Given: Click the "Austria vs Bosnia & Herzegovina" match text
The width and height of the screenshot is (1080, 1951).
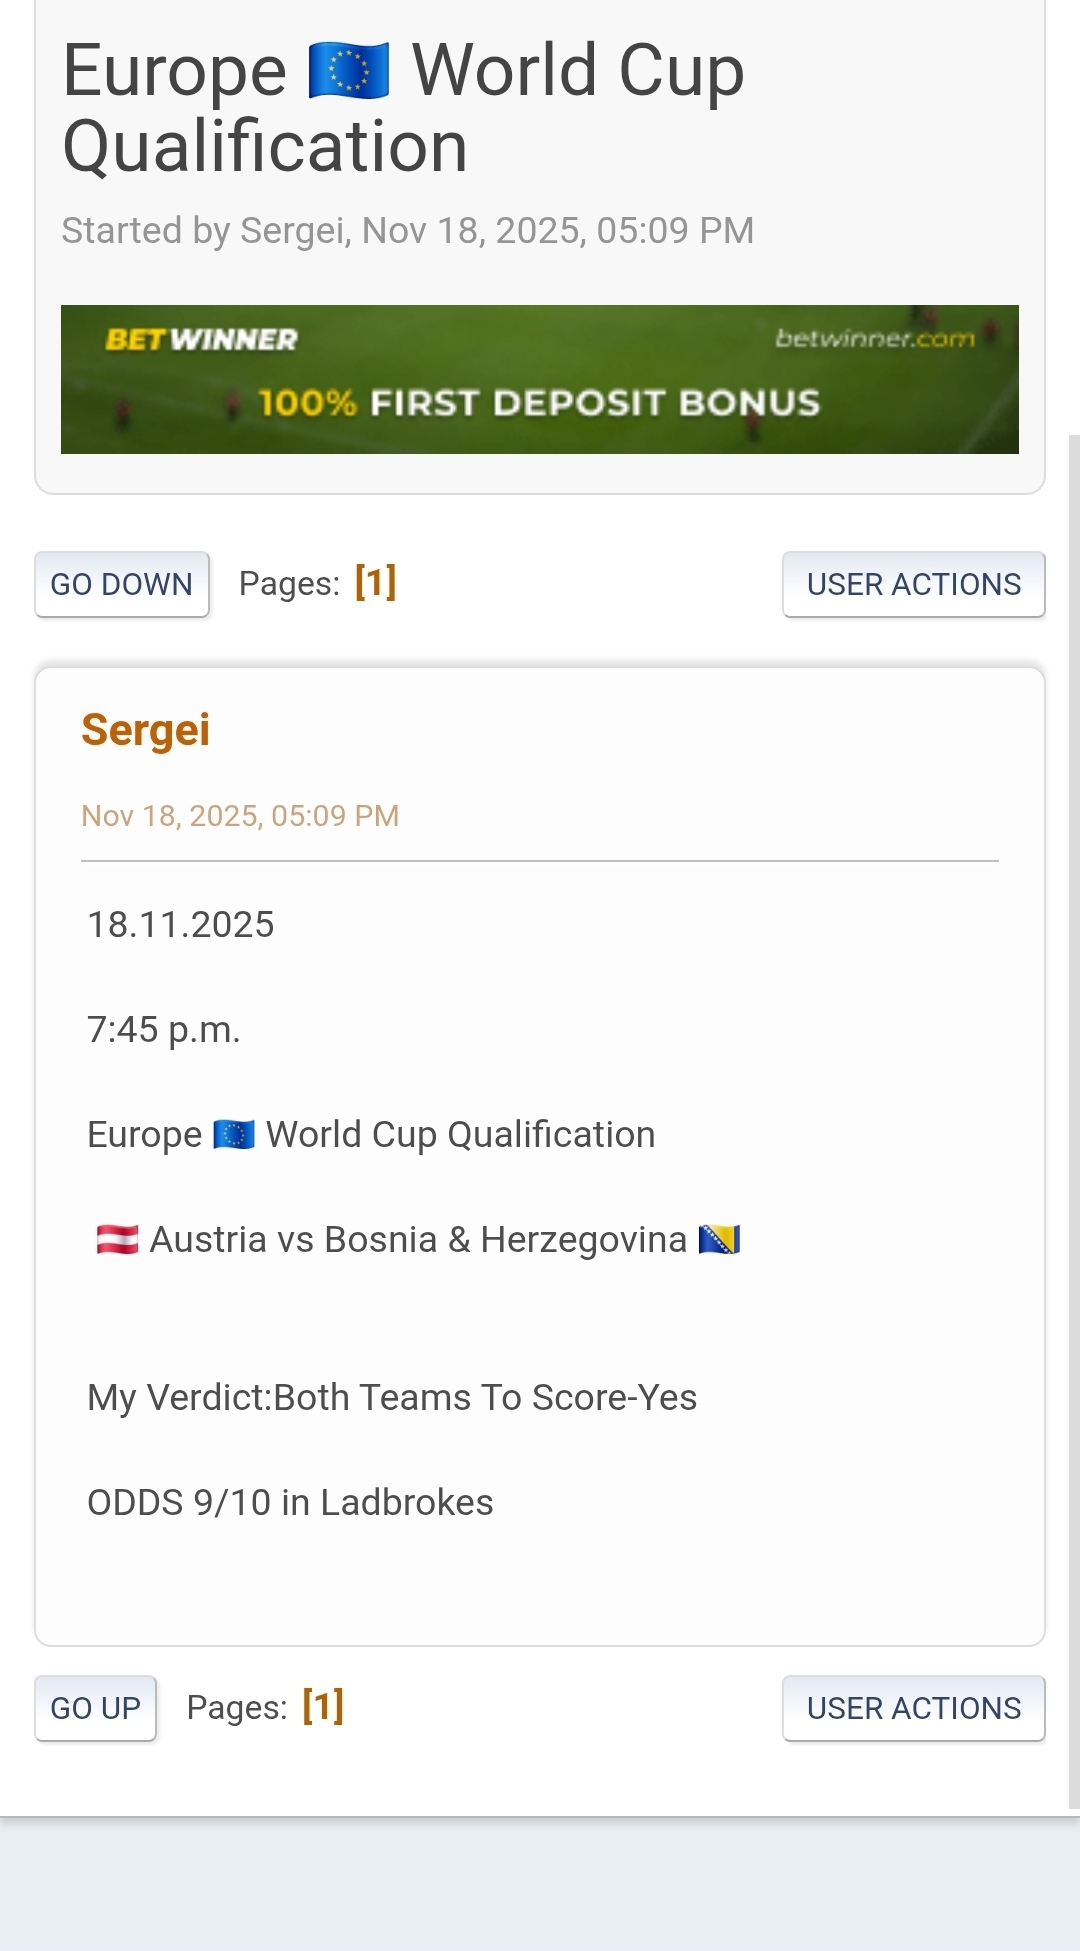Looking at the screenshot, I should coord(418,1240).
